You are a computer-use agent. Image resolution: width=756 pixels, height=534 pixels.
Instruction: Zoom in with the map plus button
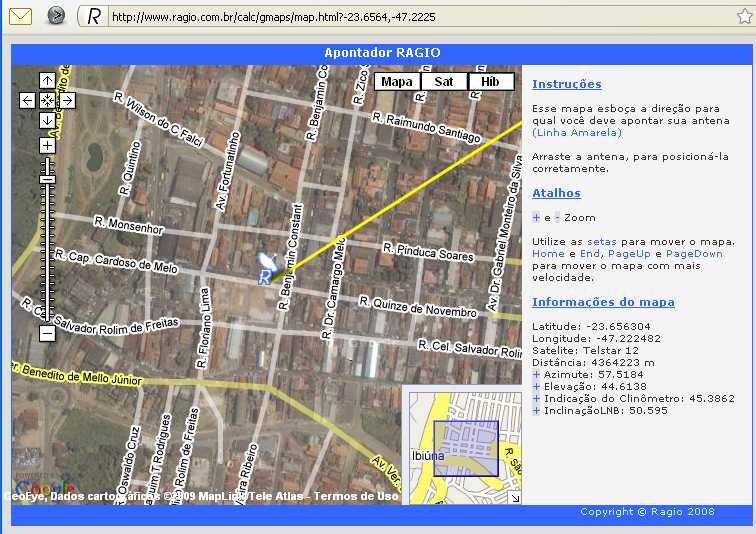tap(47, 145)
